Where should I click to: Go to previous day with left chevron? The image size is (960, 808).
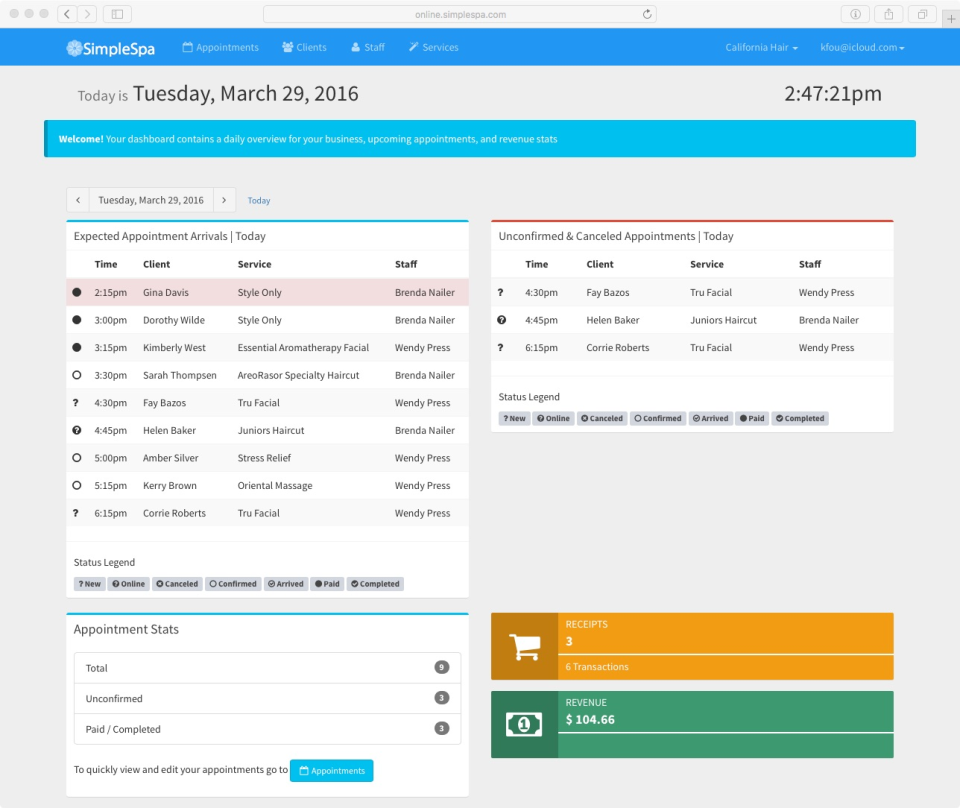pyautogui.click(x=78, y=200)
